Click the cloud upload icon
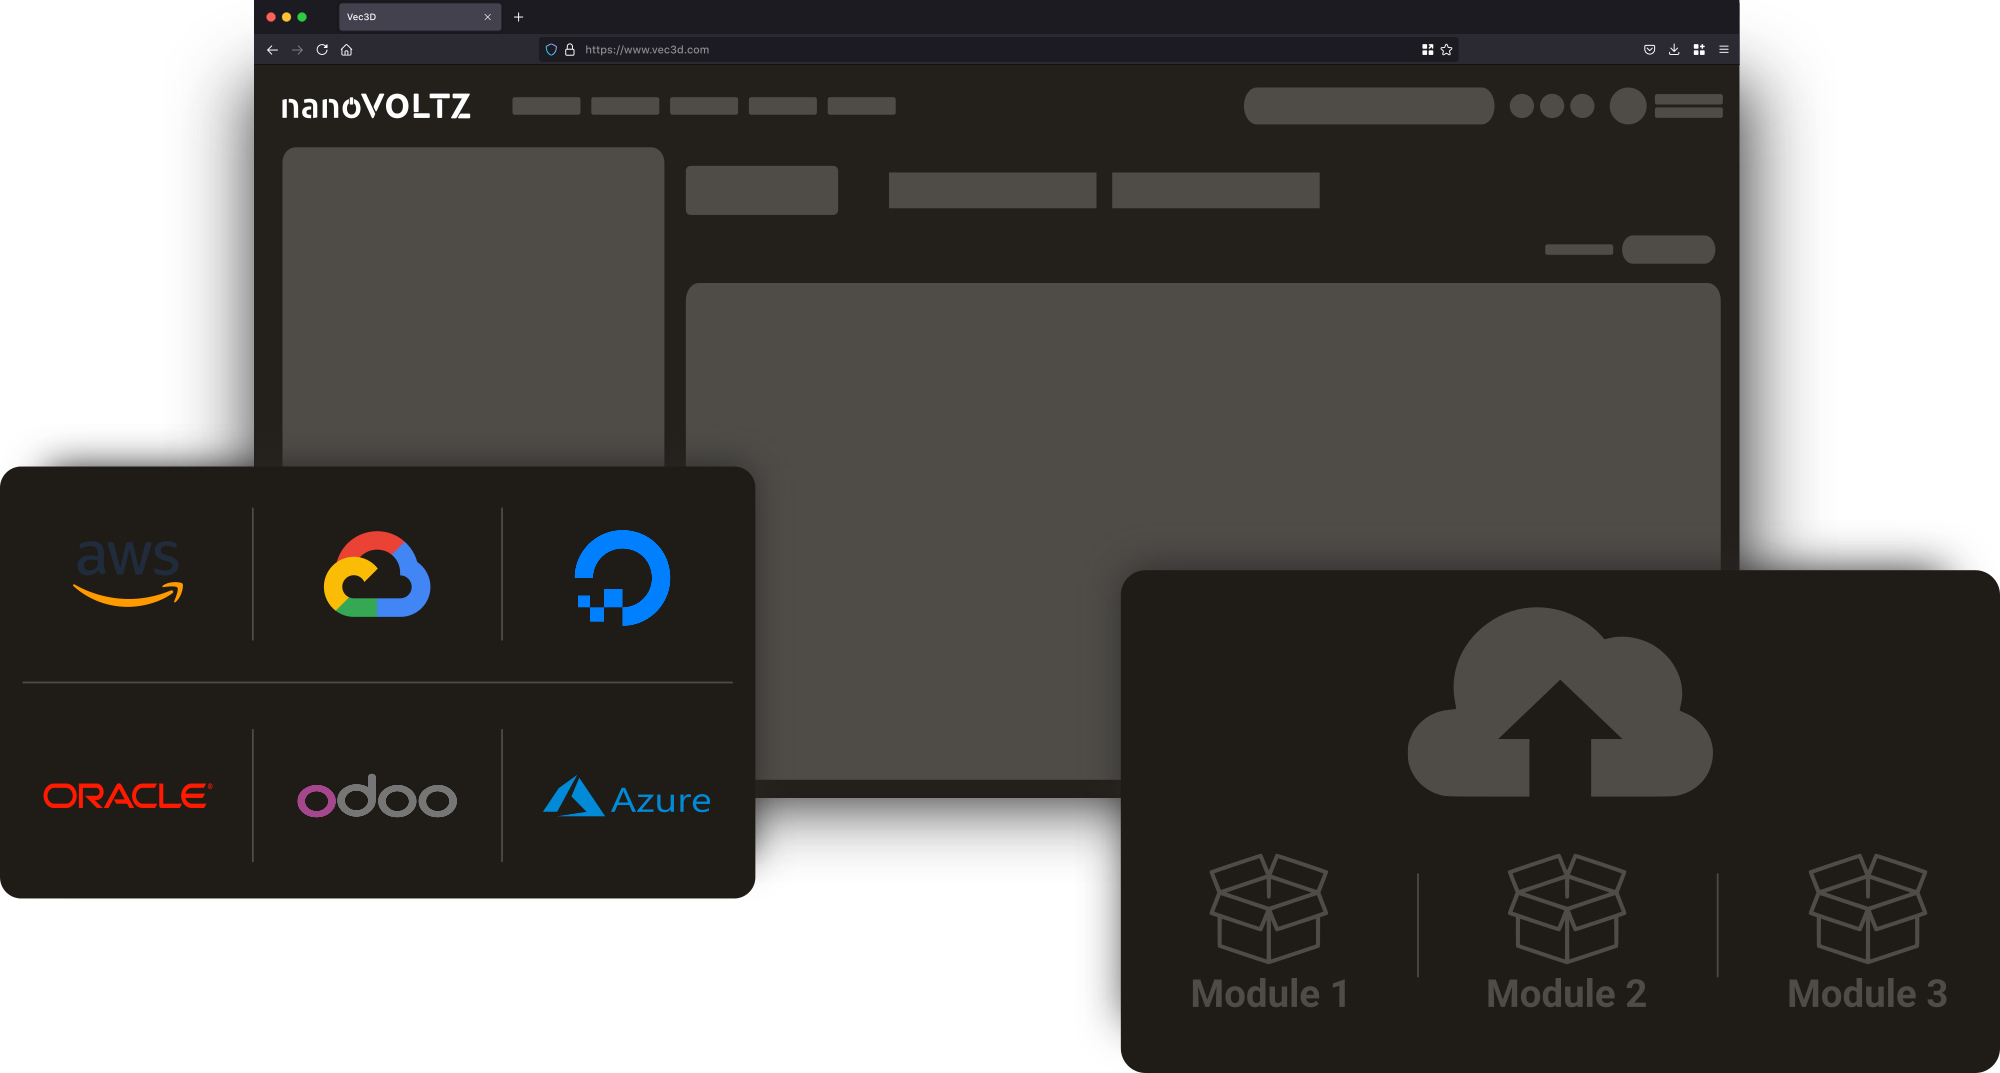This screenshot has height=1073, width=2000. pos(1560,702)
